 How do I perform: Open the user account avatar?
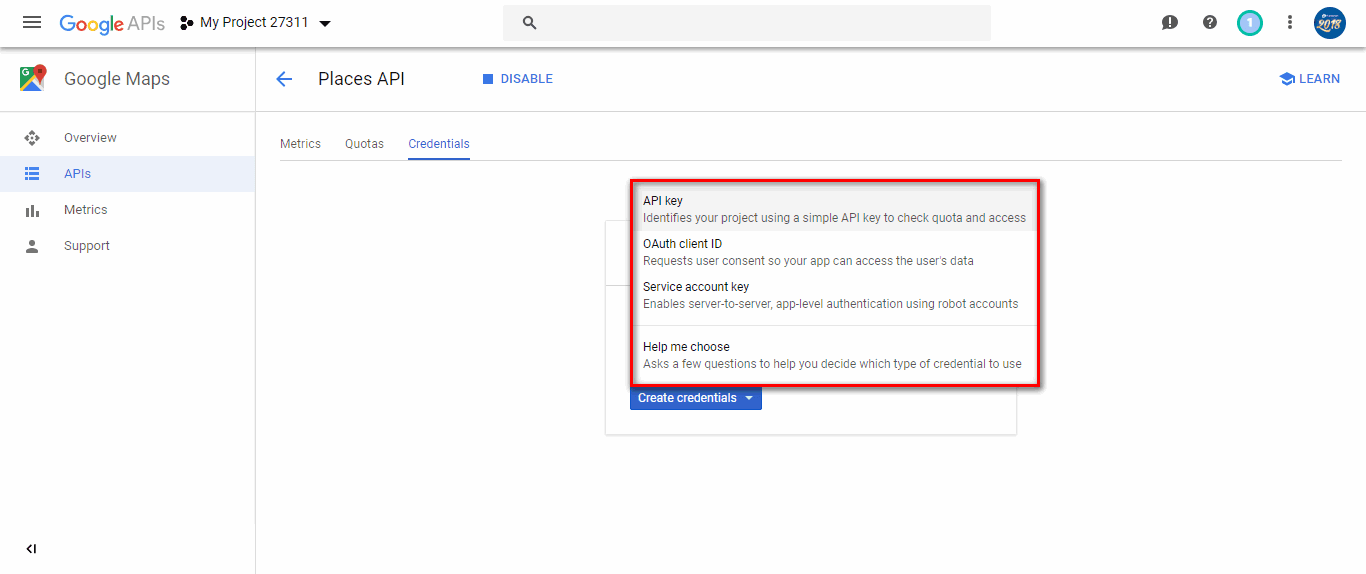click(1330, 22)
